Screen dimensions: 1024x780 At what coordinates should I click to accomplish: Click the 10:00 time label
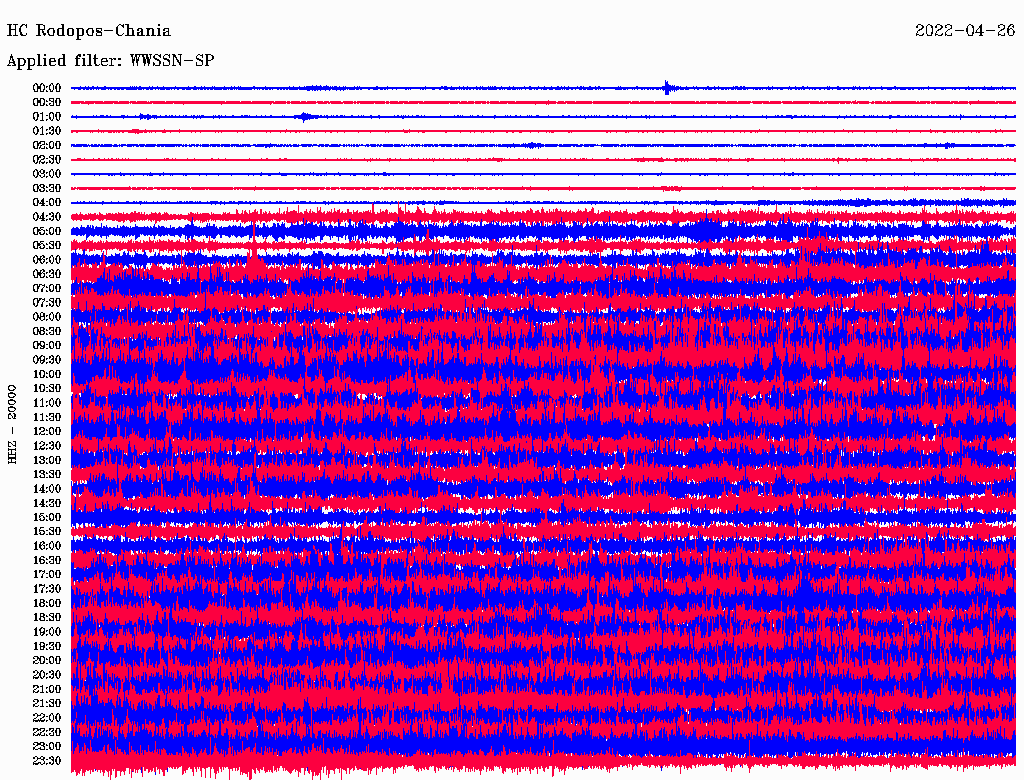47,374
